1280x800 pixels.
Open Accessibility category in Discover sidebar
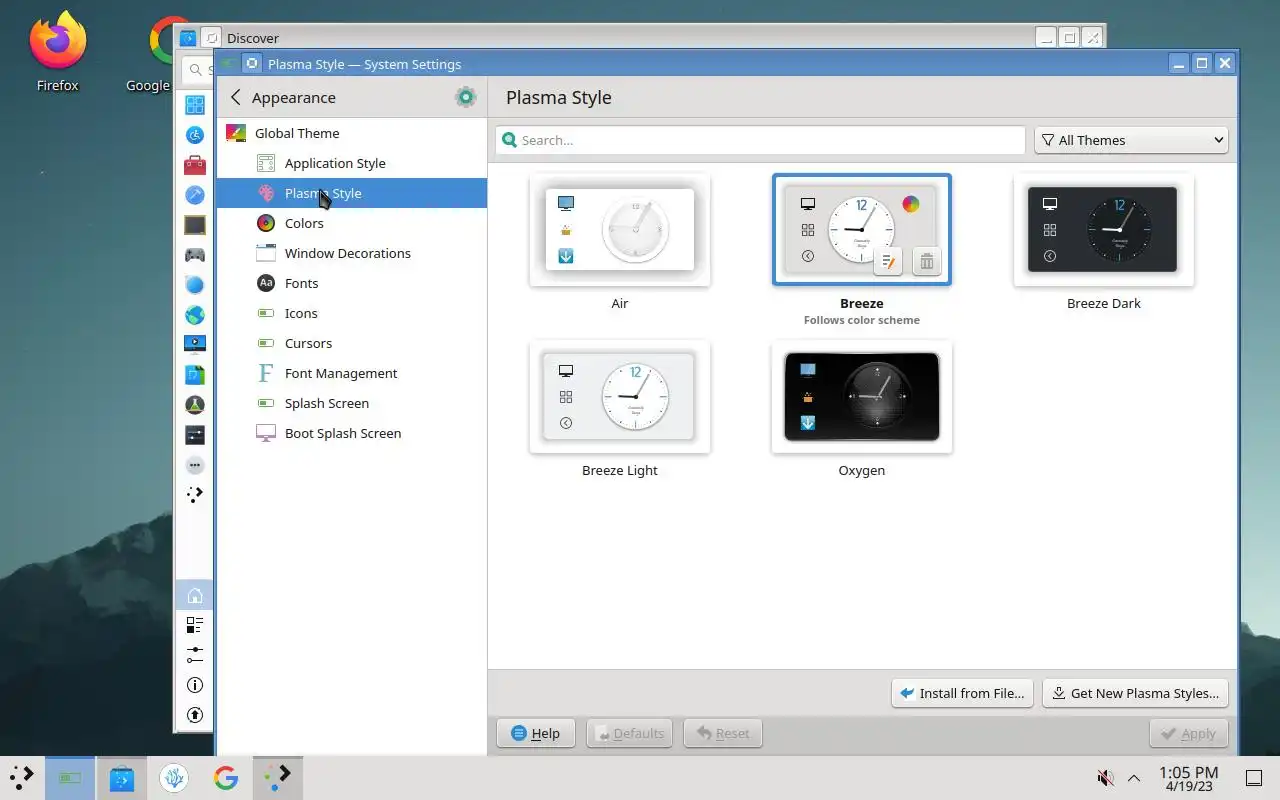click(x=195, y=135)
